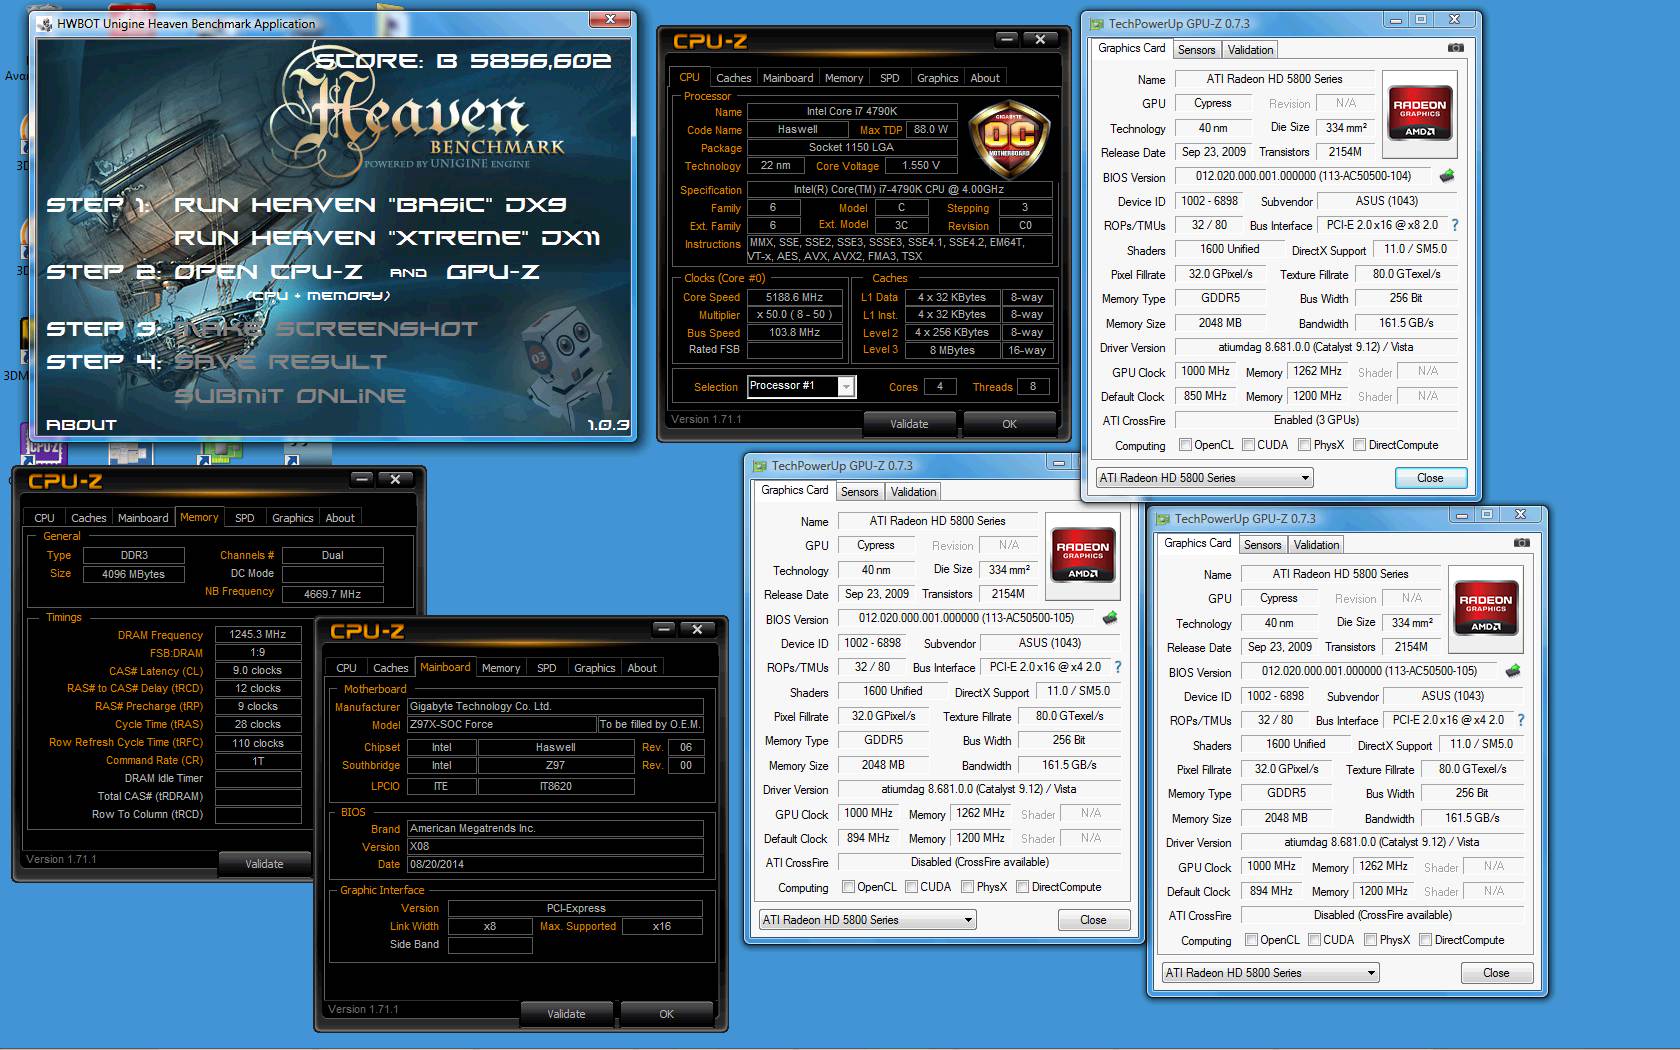Image resolution: width=1680 pixels, height=1050 pixels.
Task: Click Validate button in CPU-Z Mainboard window
Action: pyautogui.click(x=566, y=1014)
